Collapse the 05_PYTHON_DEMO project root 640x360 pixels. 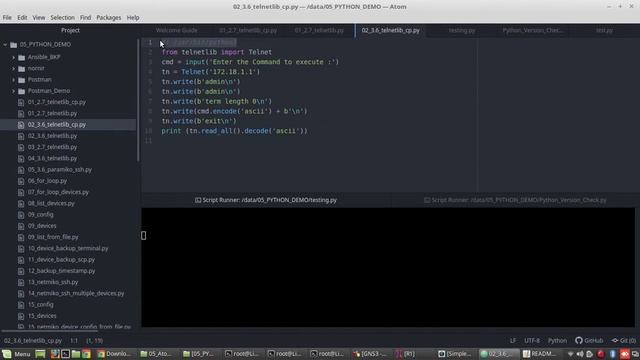[5, 44]
